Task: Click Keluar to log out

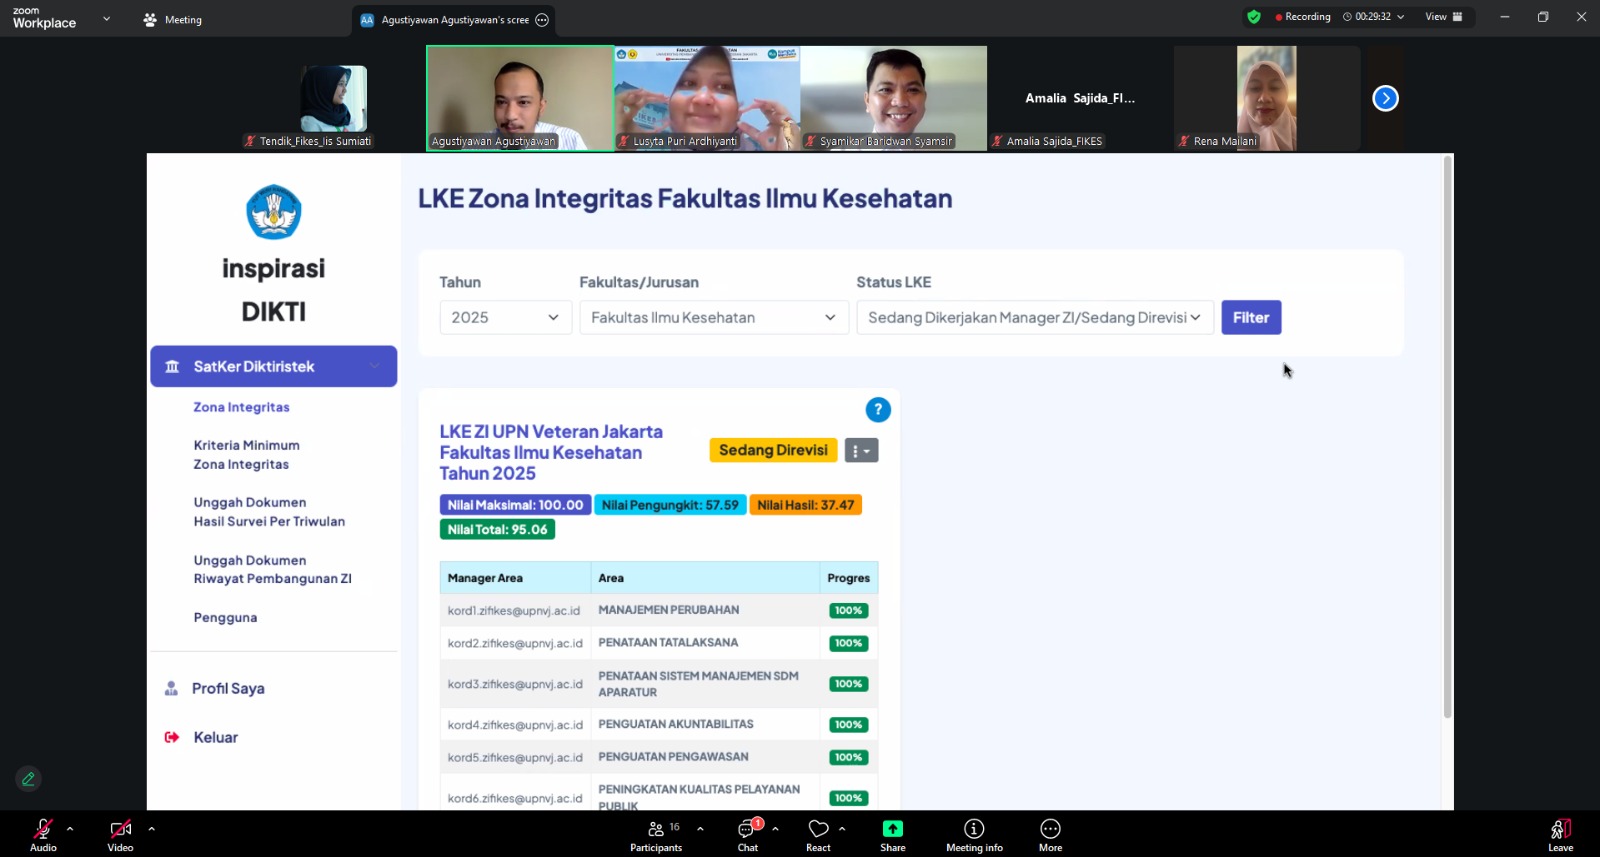Action: pos(215,738)
